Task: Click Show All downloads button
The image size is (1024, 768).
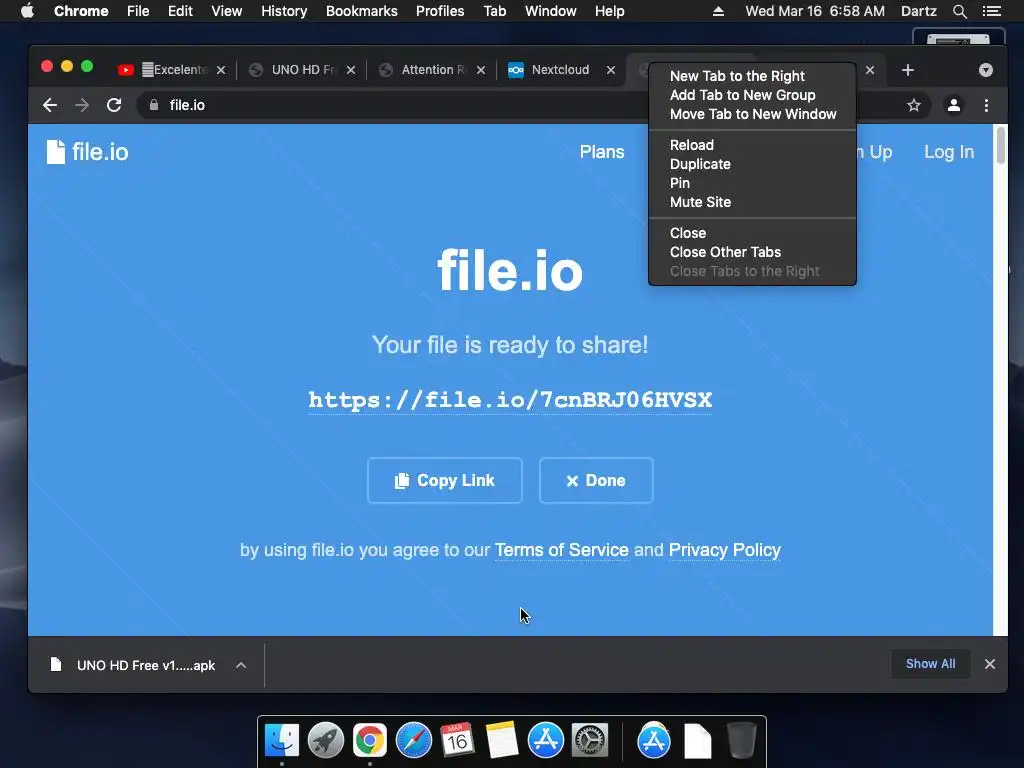Action: [x=931, y=664]
